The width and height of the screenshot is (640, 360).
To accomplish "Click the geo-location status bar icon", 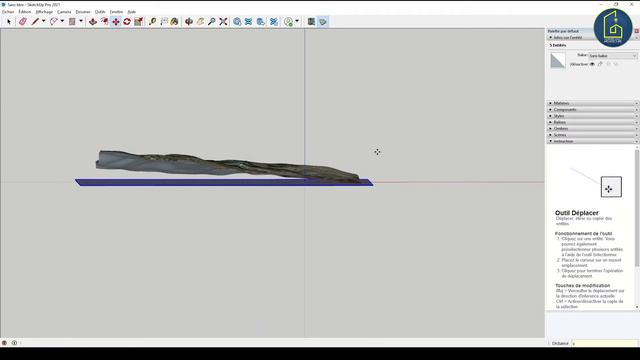I will (x=4, y=343).
